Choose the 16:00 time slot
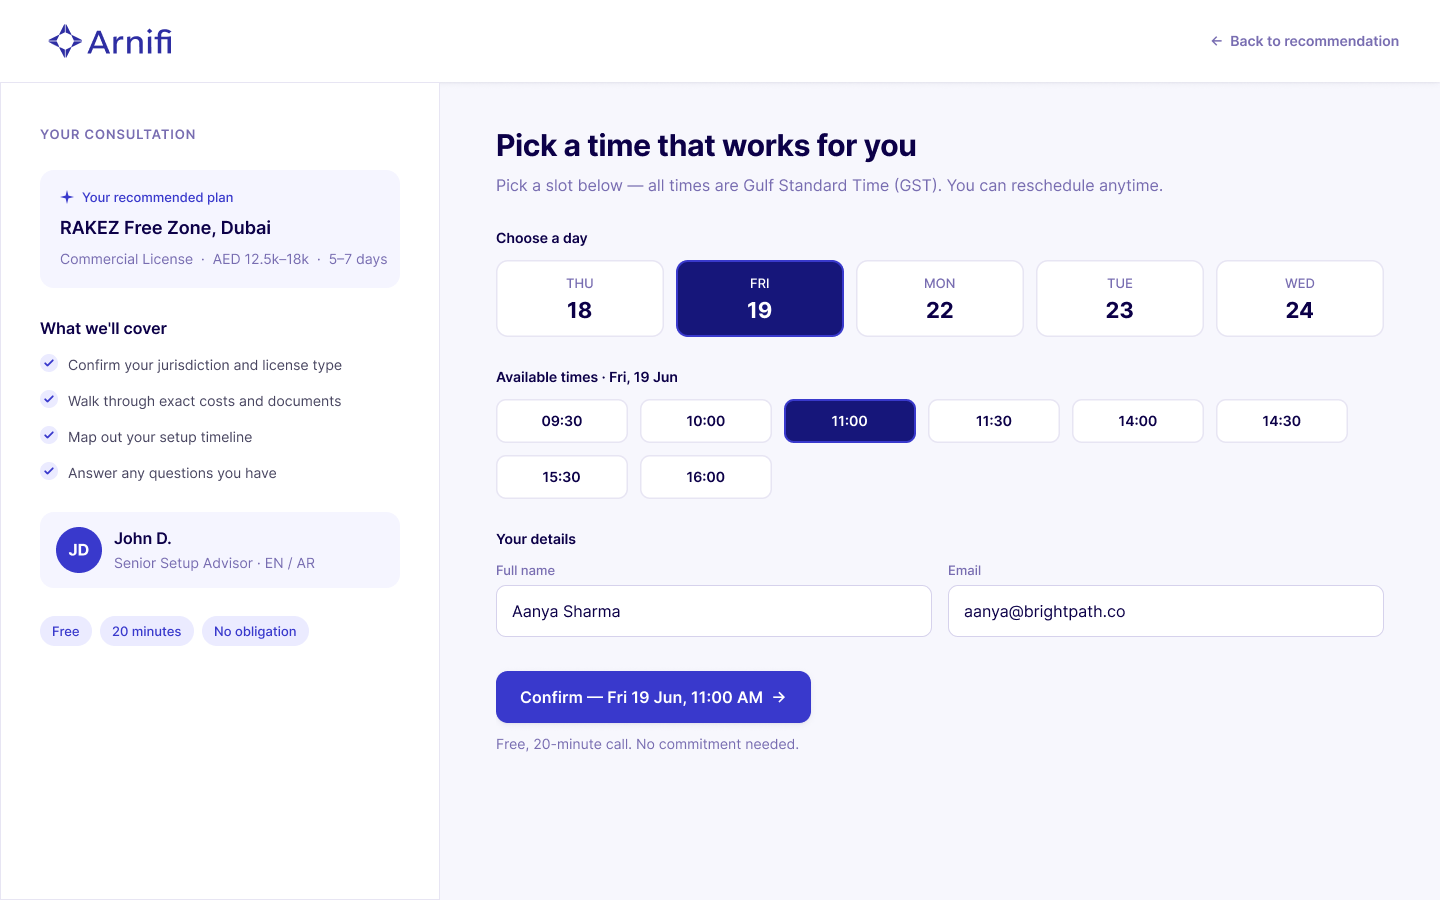1440x900 pixels. (706, 477)
